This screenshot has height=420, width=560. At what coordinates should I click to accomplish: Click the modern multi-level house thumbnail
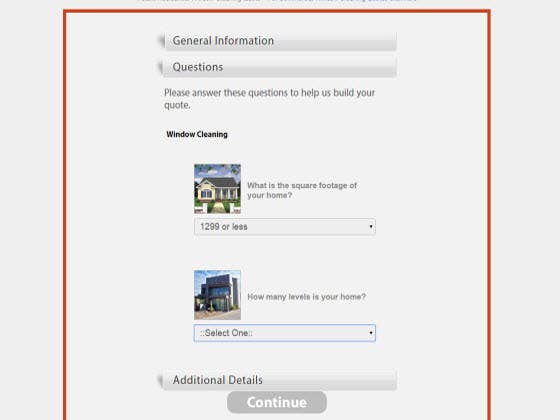pyautogui.click(x=217, y=295)
